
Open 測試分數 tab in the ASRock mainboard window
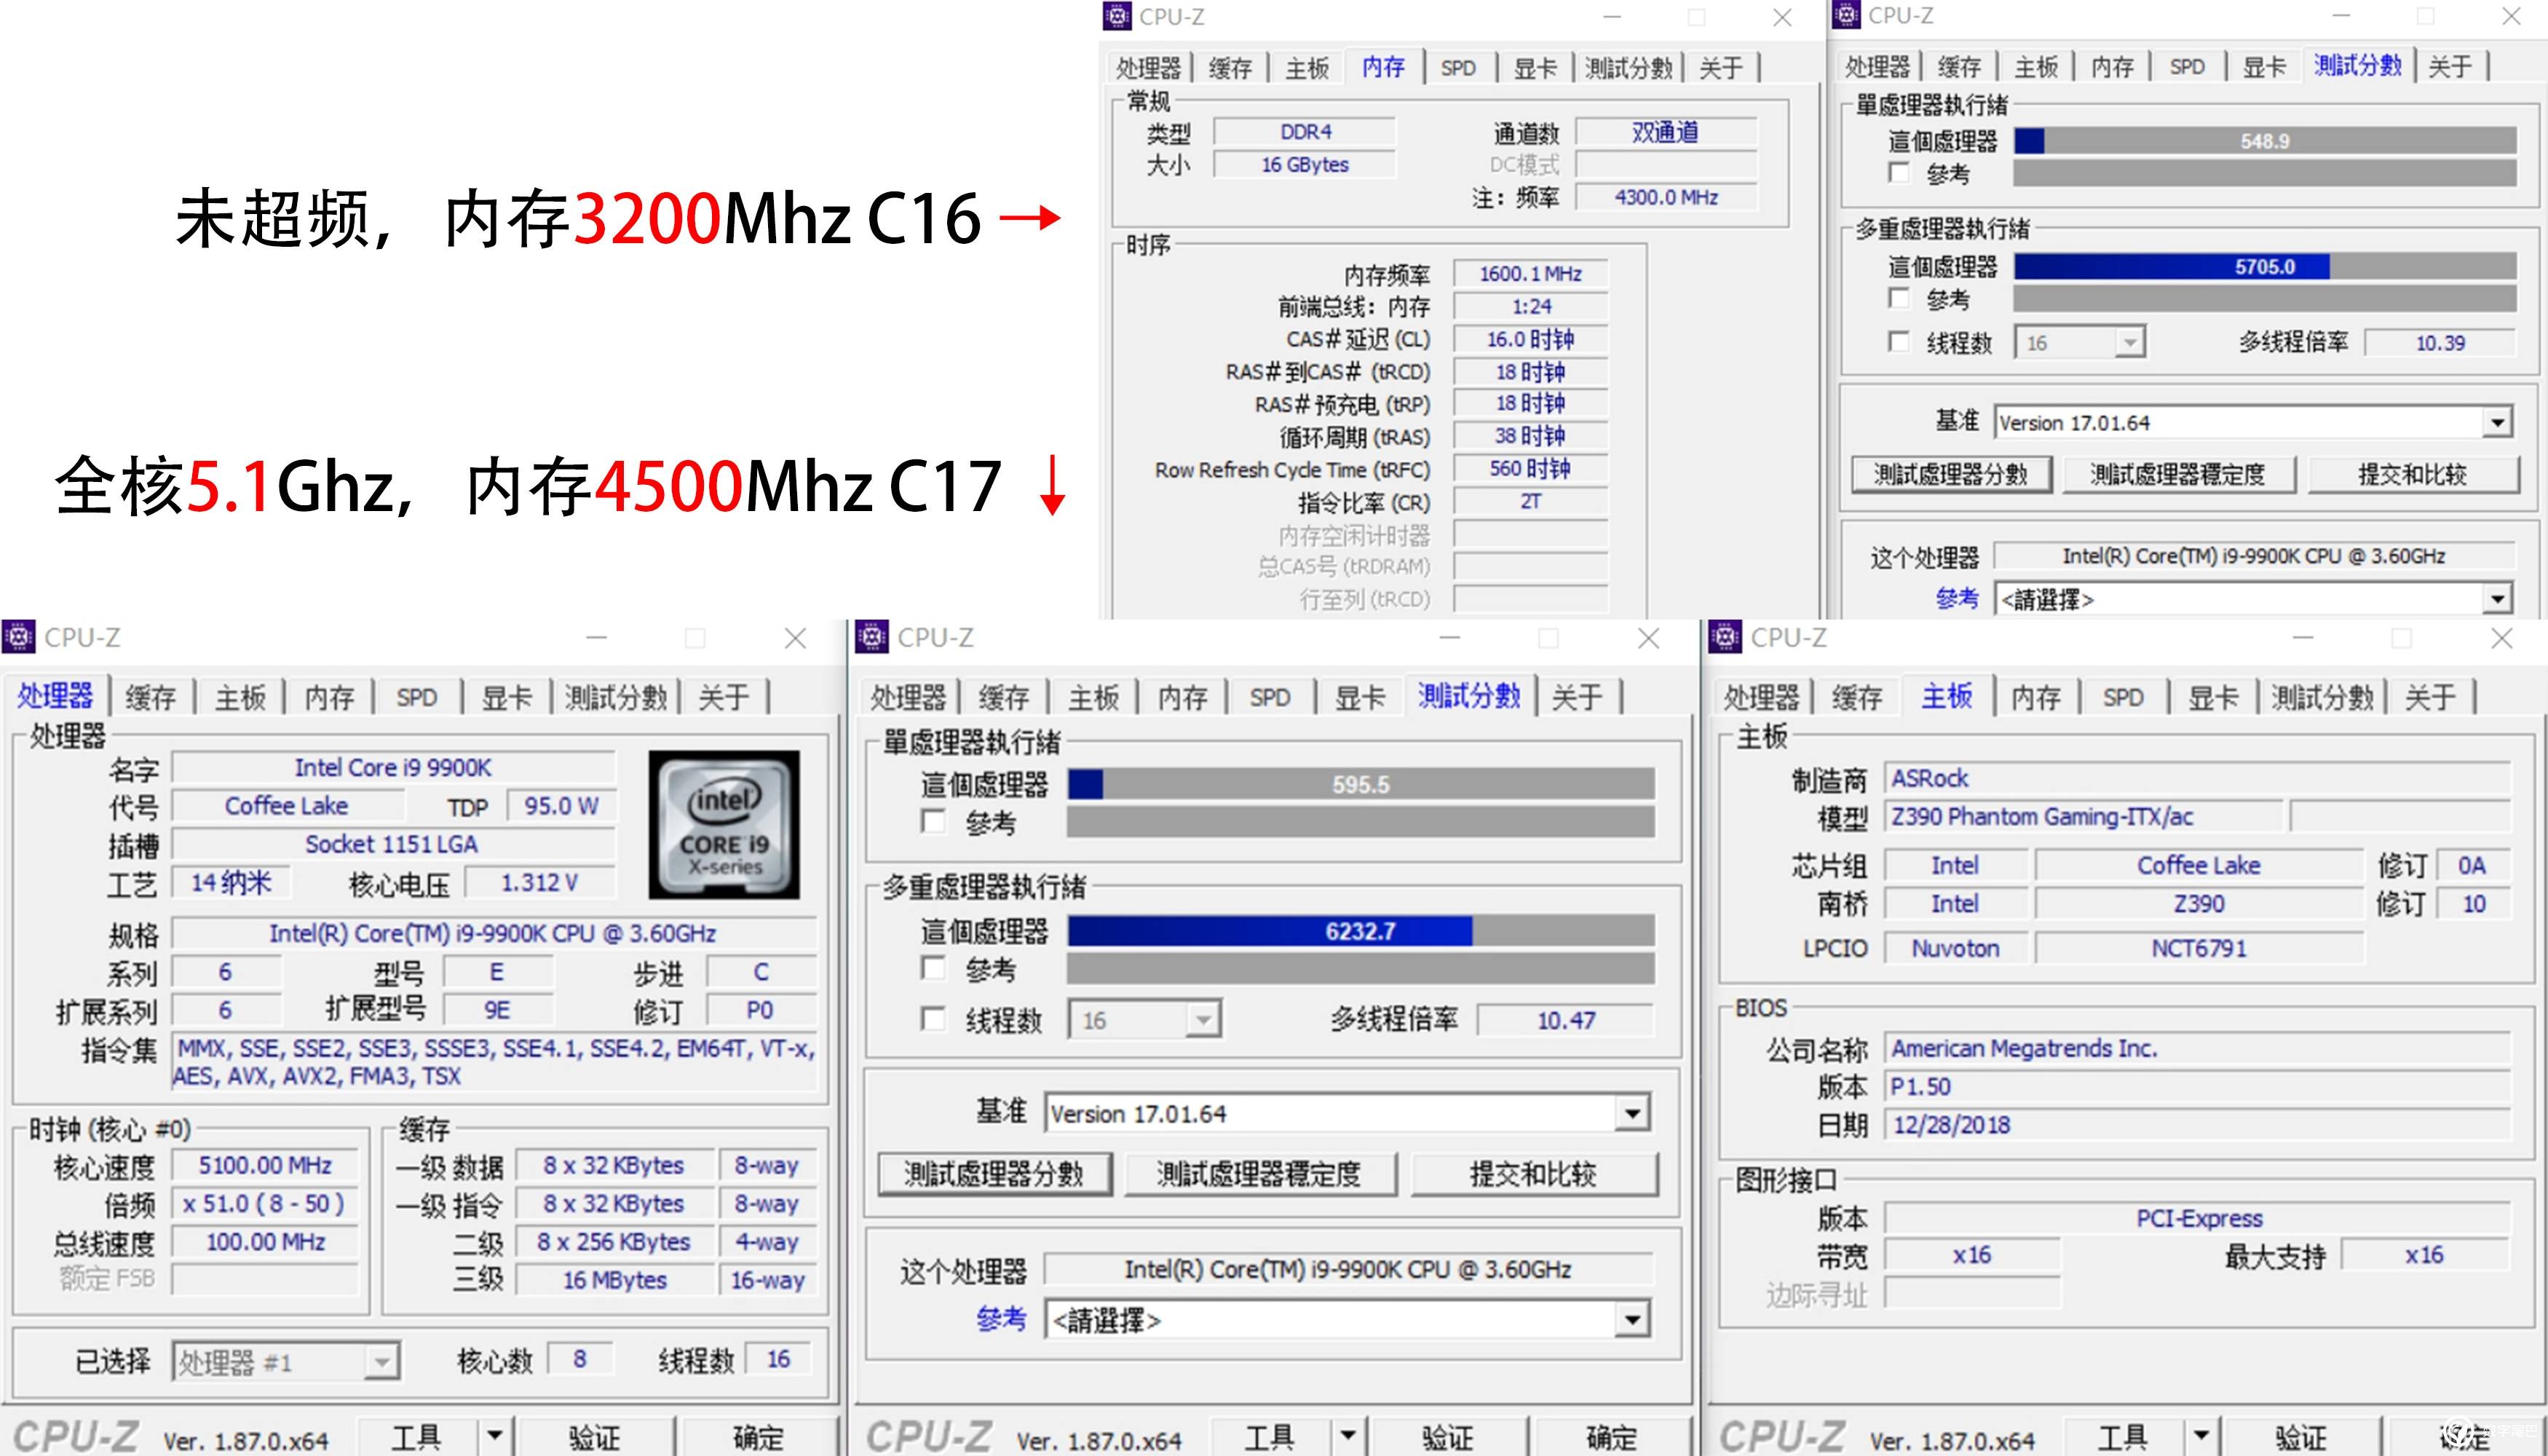pos(2322,697)
